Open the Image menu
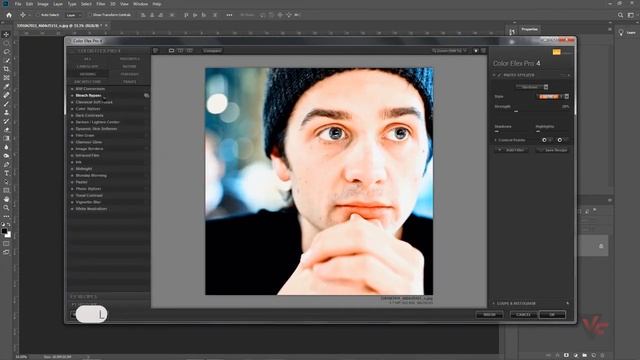 [x=43, y=4]
